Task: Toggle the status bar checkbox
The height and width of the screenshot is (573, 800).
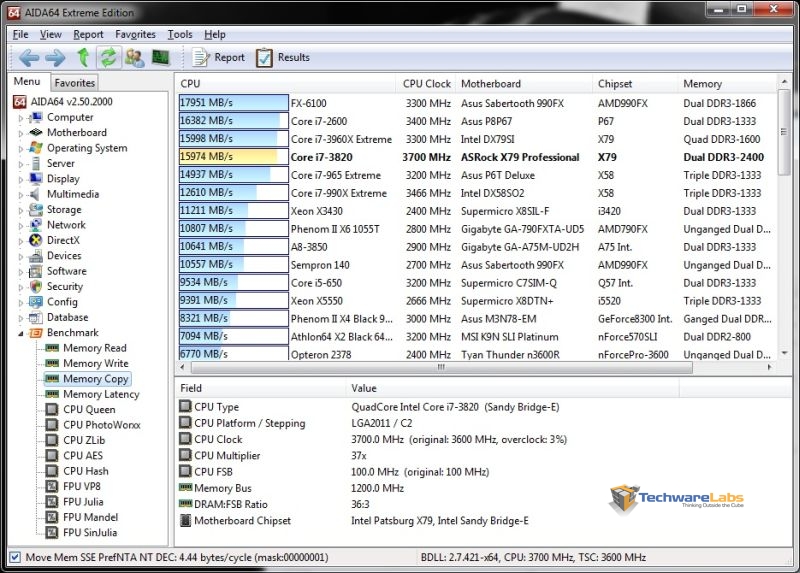Action: click(15, 557)
